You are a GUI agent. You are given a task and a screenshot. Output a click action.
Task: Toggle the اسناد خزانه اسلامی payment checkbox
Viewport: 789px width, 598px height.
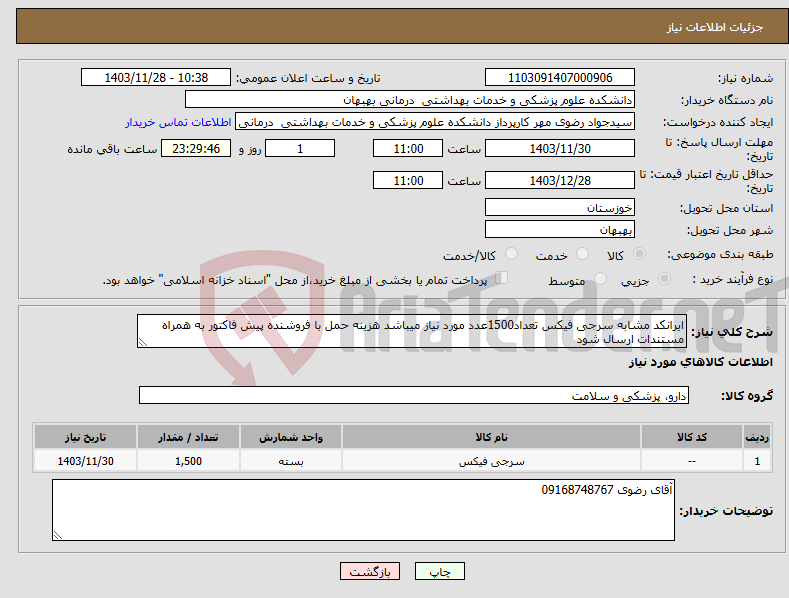coord(502,278)
